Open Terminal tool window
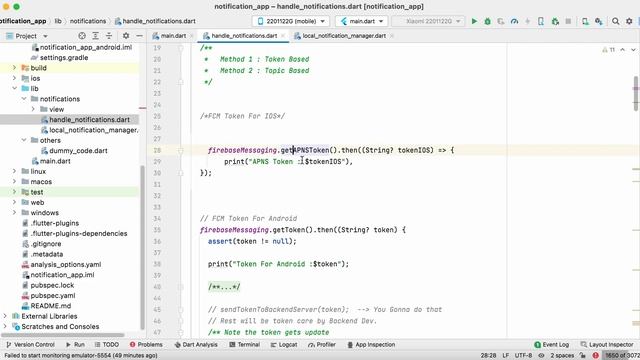 [244, 344]
